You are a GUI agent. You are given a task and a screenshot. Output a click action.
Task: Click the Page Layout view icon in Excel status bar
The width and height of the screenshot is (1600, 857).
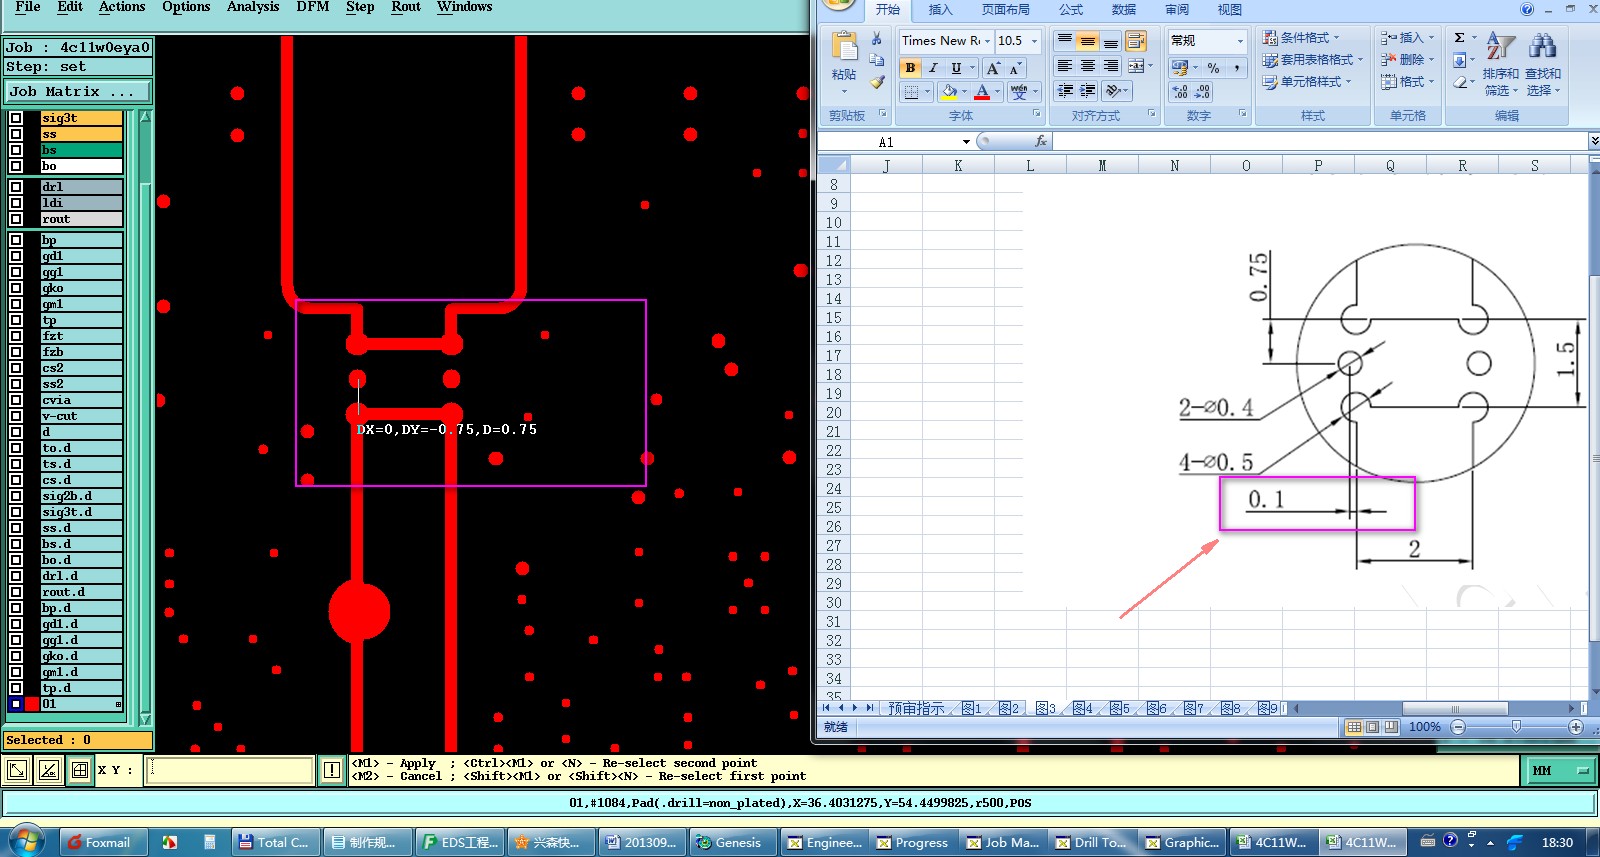point(1373,727)
